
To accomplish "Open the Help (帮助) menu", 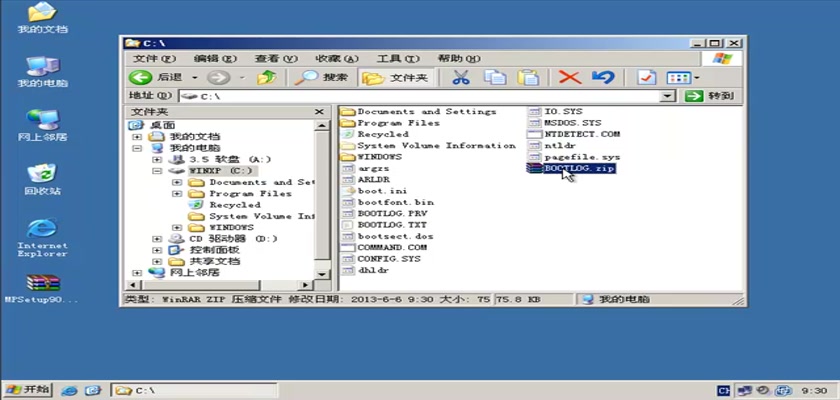I will point(459,58).
